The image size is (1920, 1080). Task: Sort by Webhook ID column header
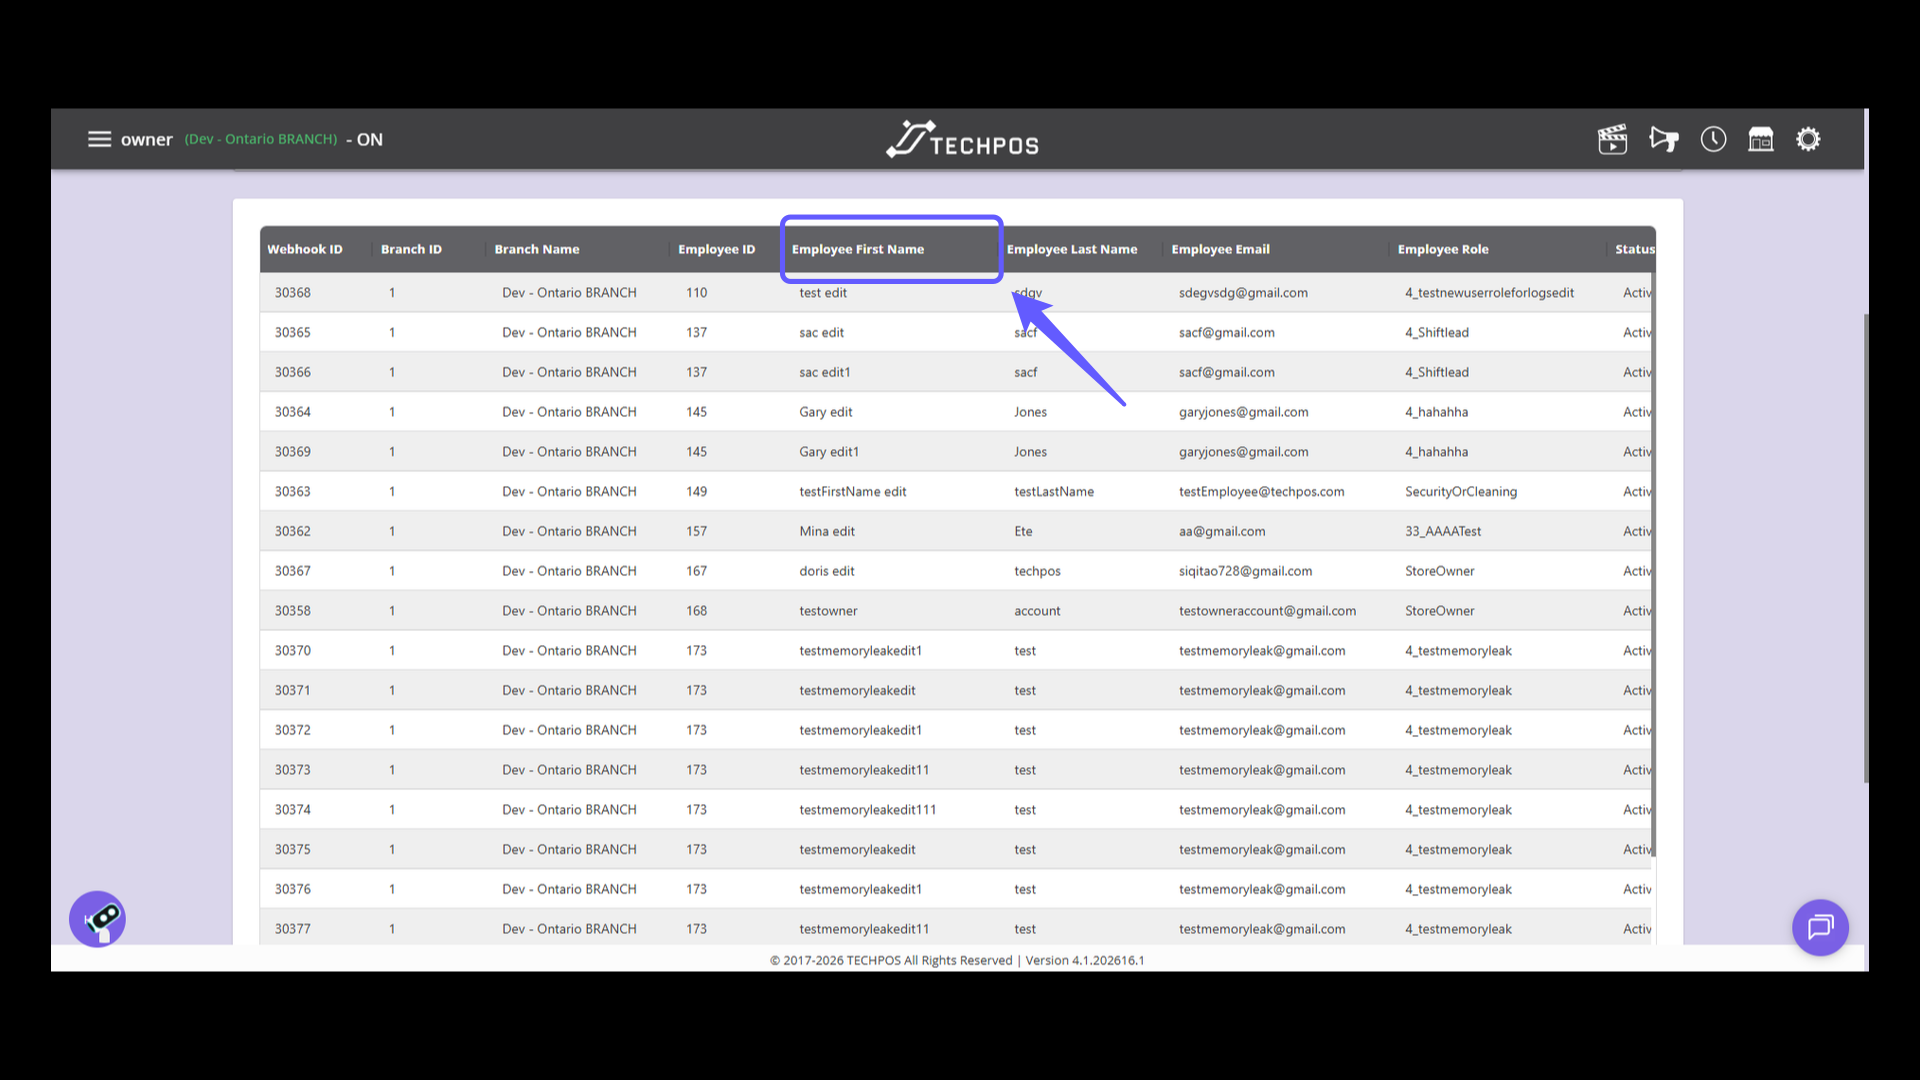(304, 249)
